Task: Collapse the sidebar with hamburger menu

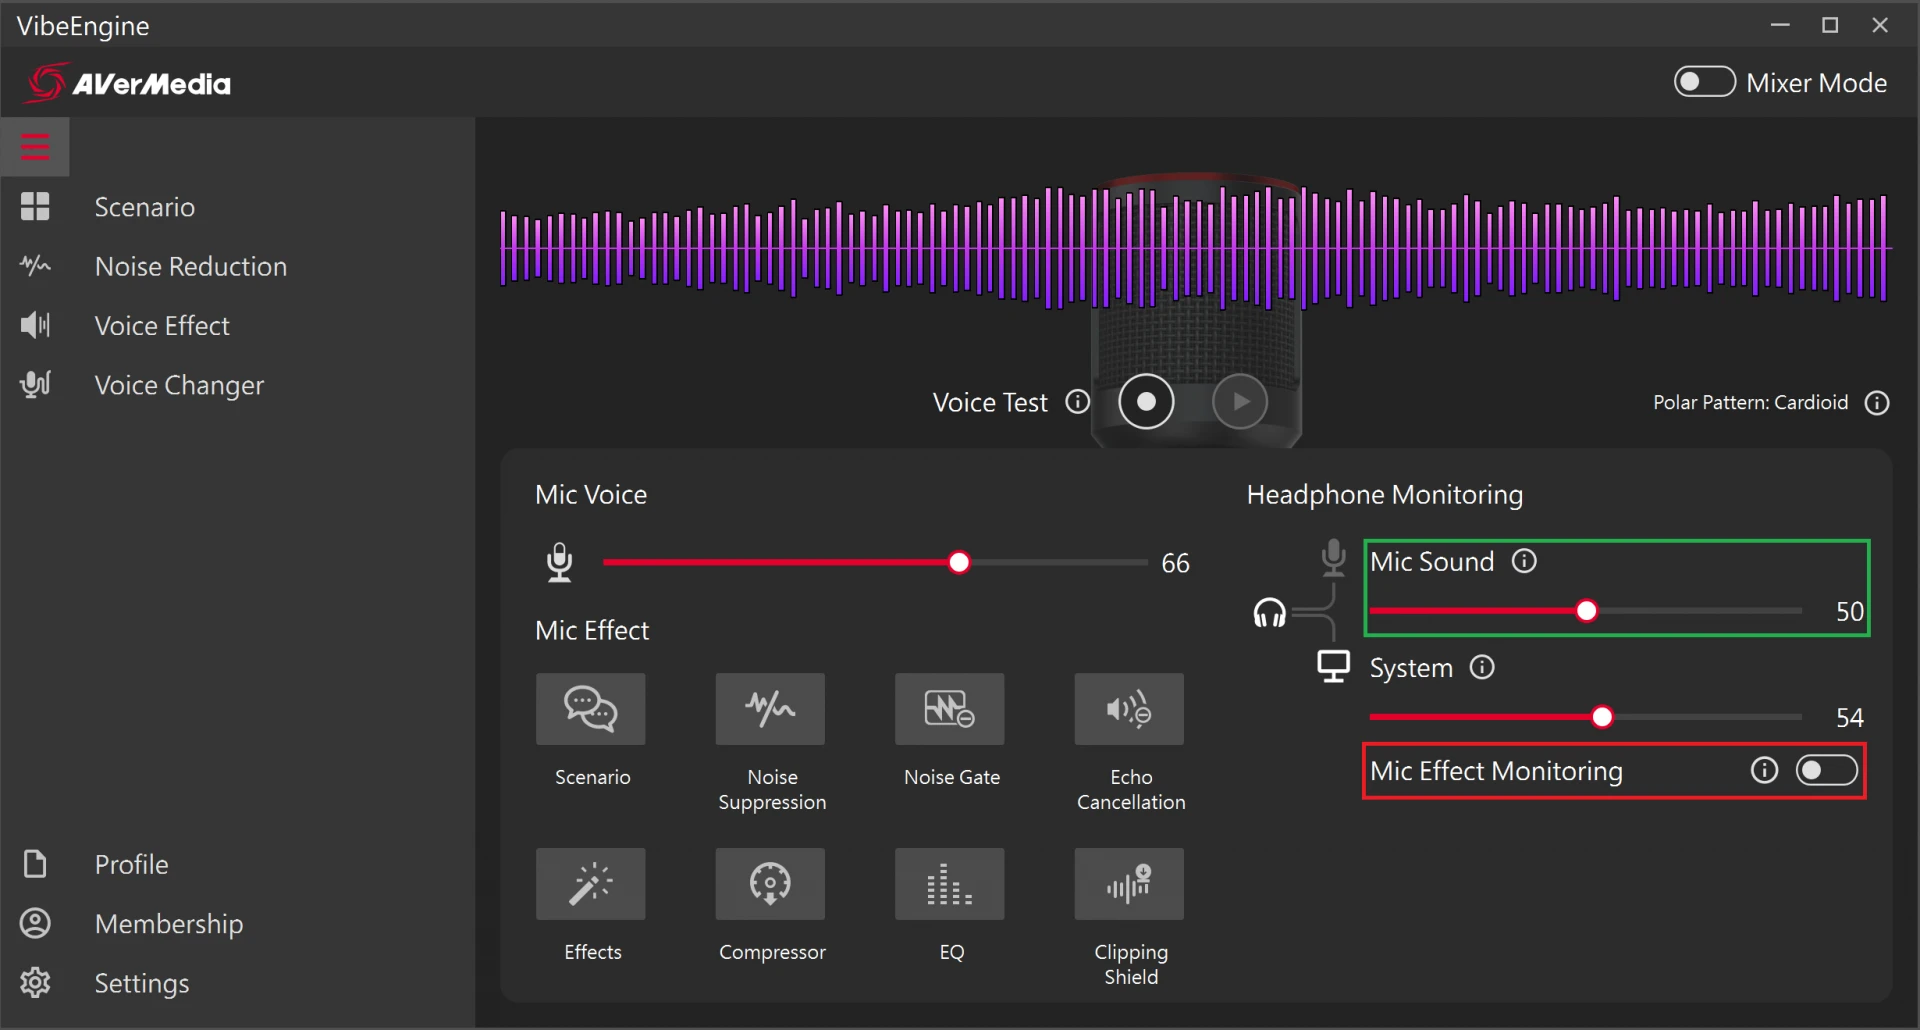Action: (x=35, y=147)
